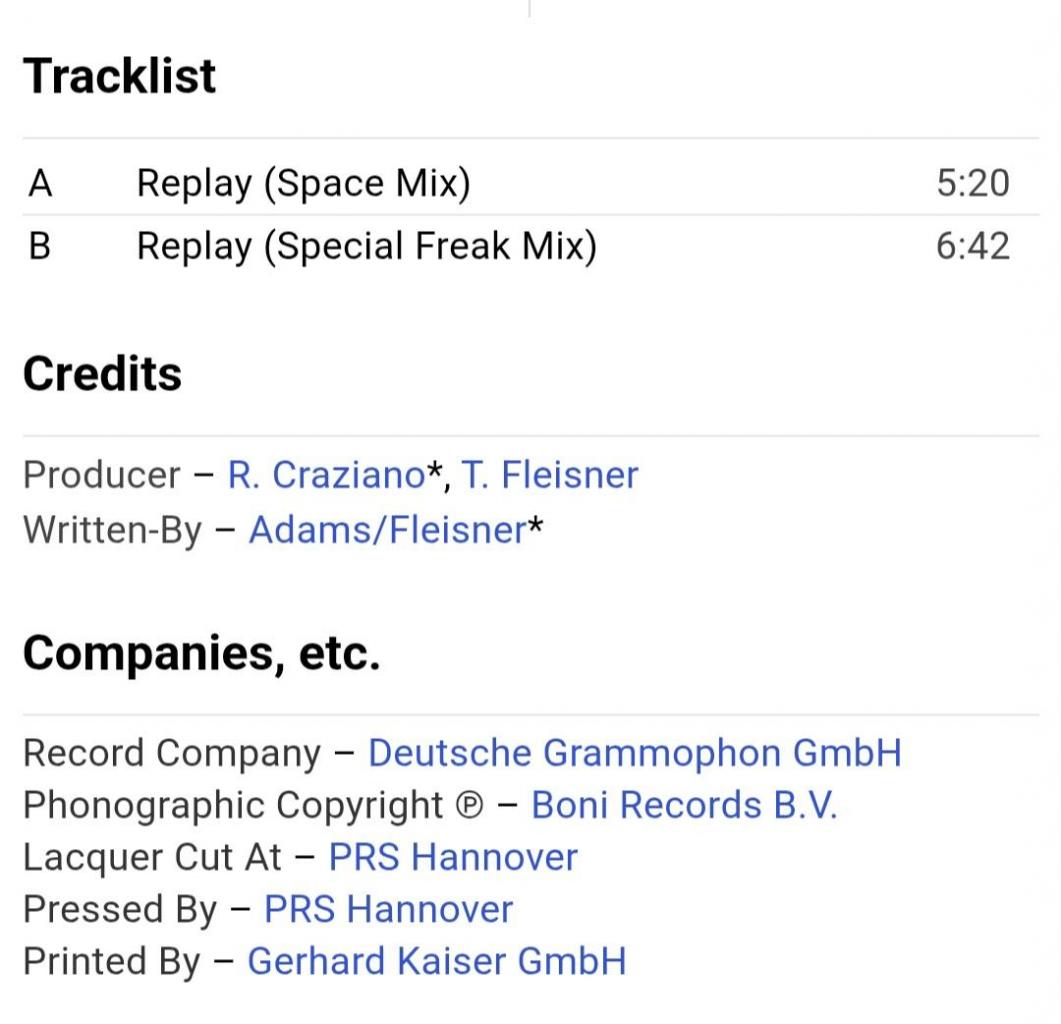Open the T. Fleisner producer link
Screen dimensions: 1061x1024
(x=549, y=474)
